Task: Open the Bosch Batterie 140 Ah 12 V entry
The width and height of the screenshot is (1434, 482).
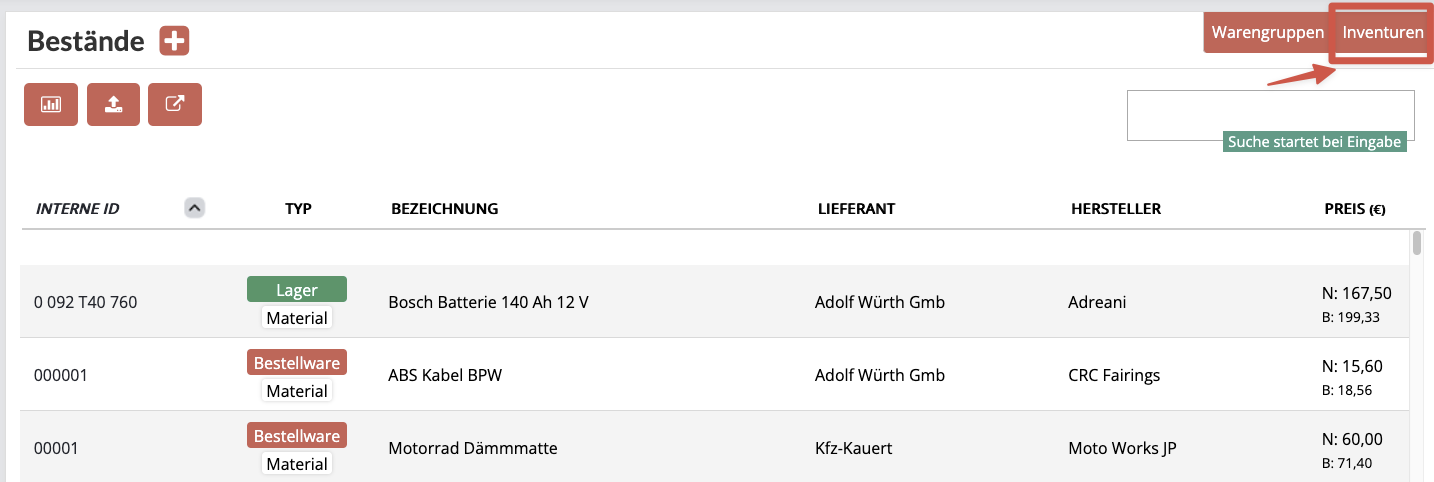Action: click(x=488, y=301)
